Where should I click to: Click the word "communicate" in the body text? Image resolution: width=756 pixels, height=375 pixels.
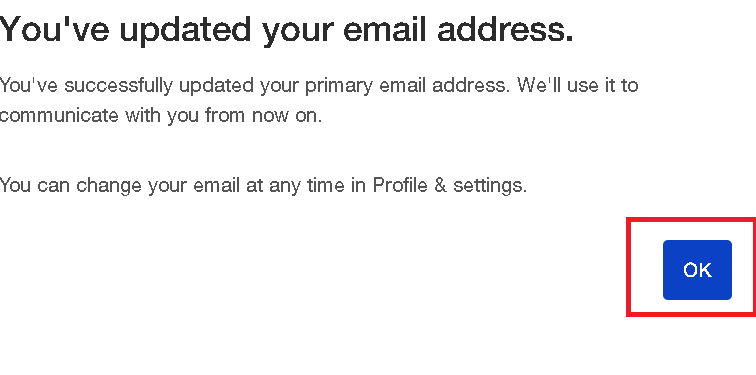tap(59, 116)
